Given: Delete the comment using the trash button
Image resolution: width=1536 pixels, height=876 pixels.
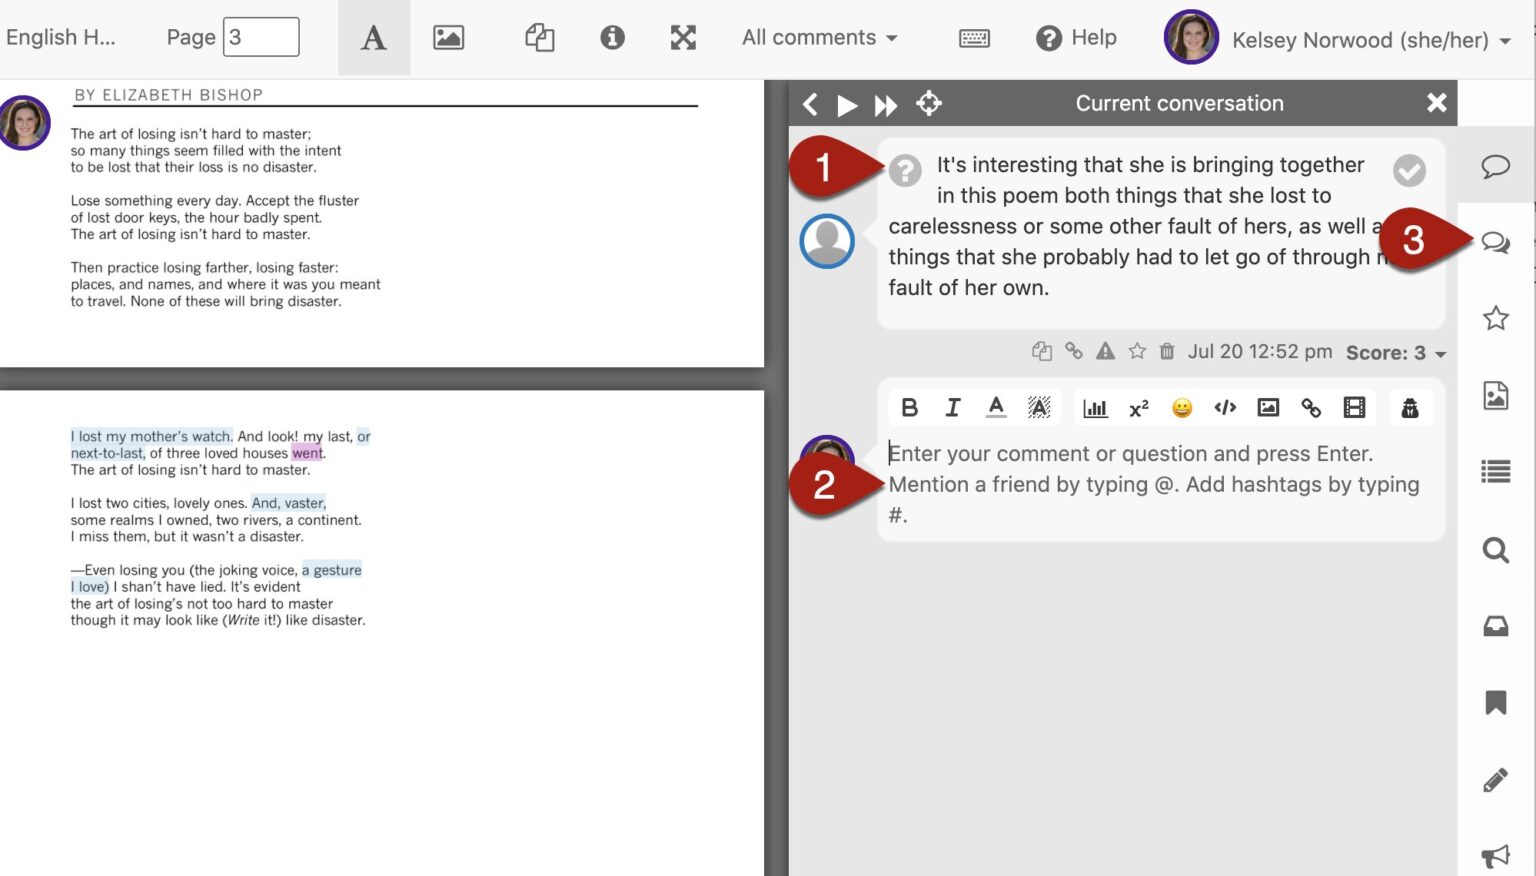Looking at the screenshot, I should pos(1167,352).
